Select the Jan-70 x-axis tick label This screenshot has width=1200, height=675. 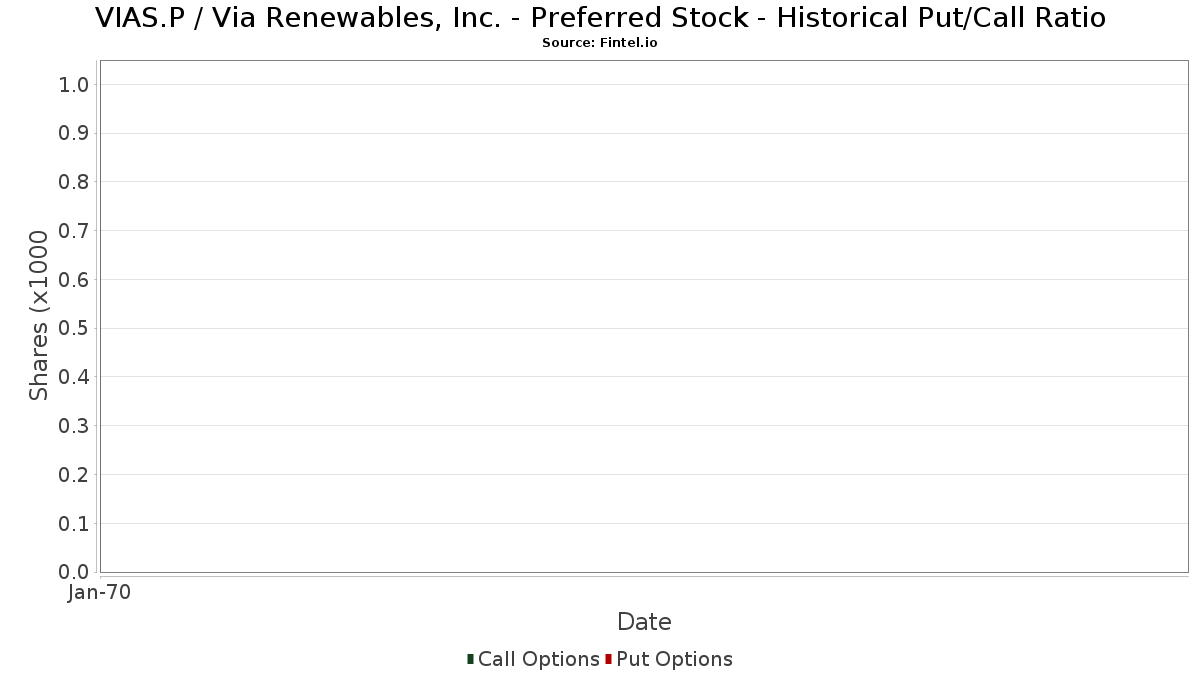[x=99, y=593]
